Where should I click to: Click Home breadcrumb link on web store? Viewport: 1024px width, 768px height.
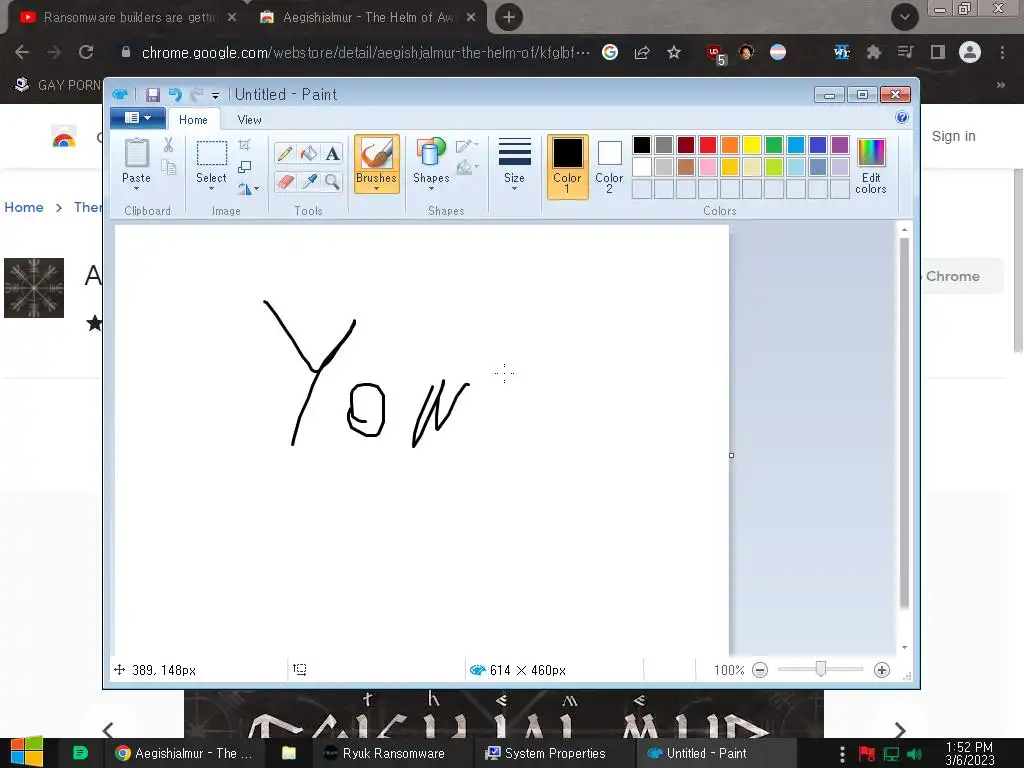click(24, 207)
